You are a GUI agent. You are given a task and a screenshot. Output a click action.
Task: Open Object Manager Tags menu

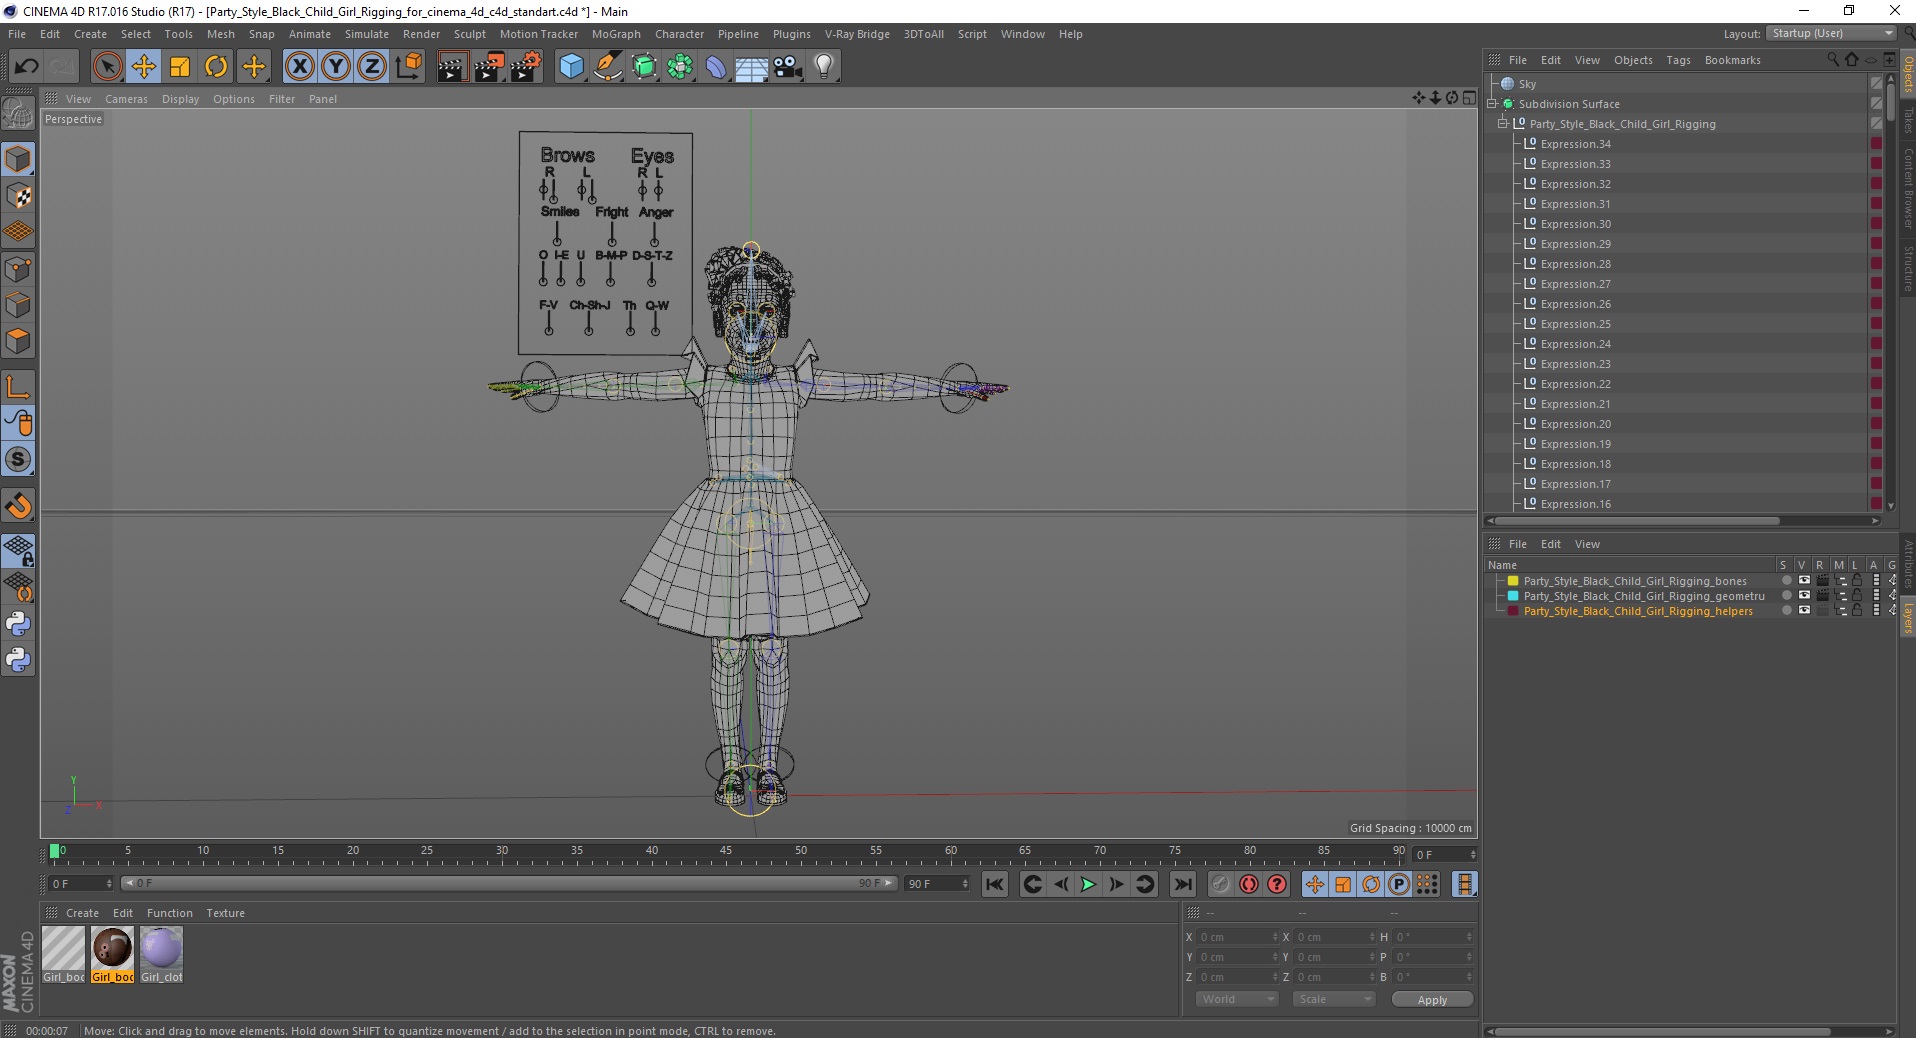click(1678, 60)
